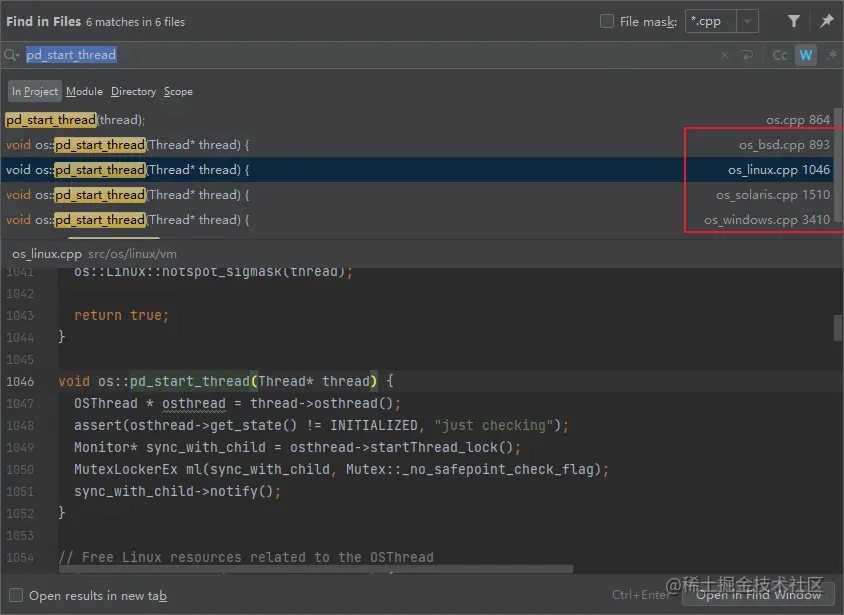Pin the Find in Files window
The height and width of the screenshot is (615, 844).
(x=826, y=21)
